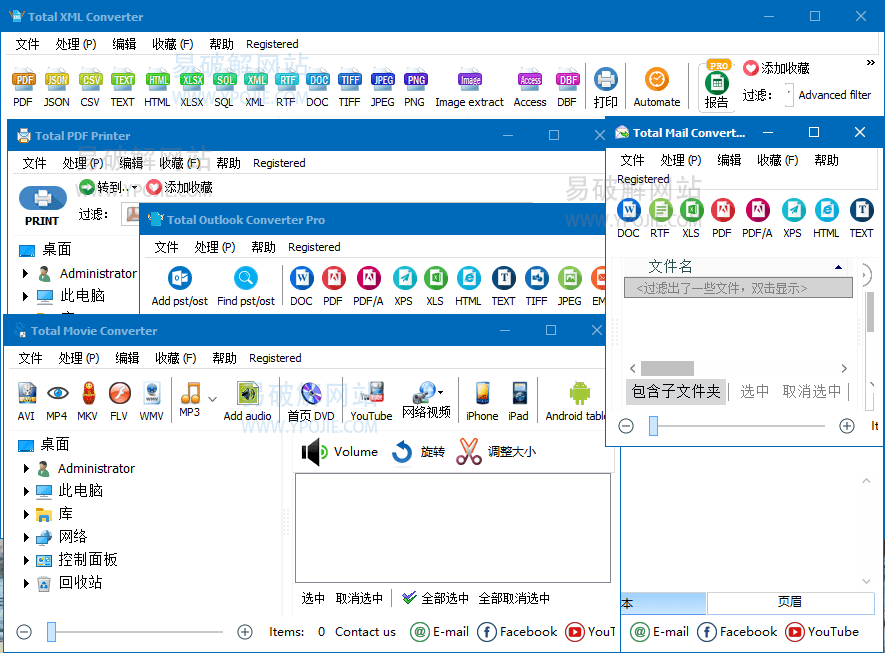Open the Automate tool in XML Converter
885x653 pixels.
click(656, 80)
